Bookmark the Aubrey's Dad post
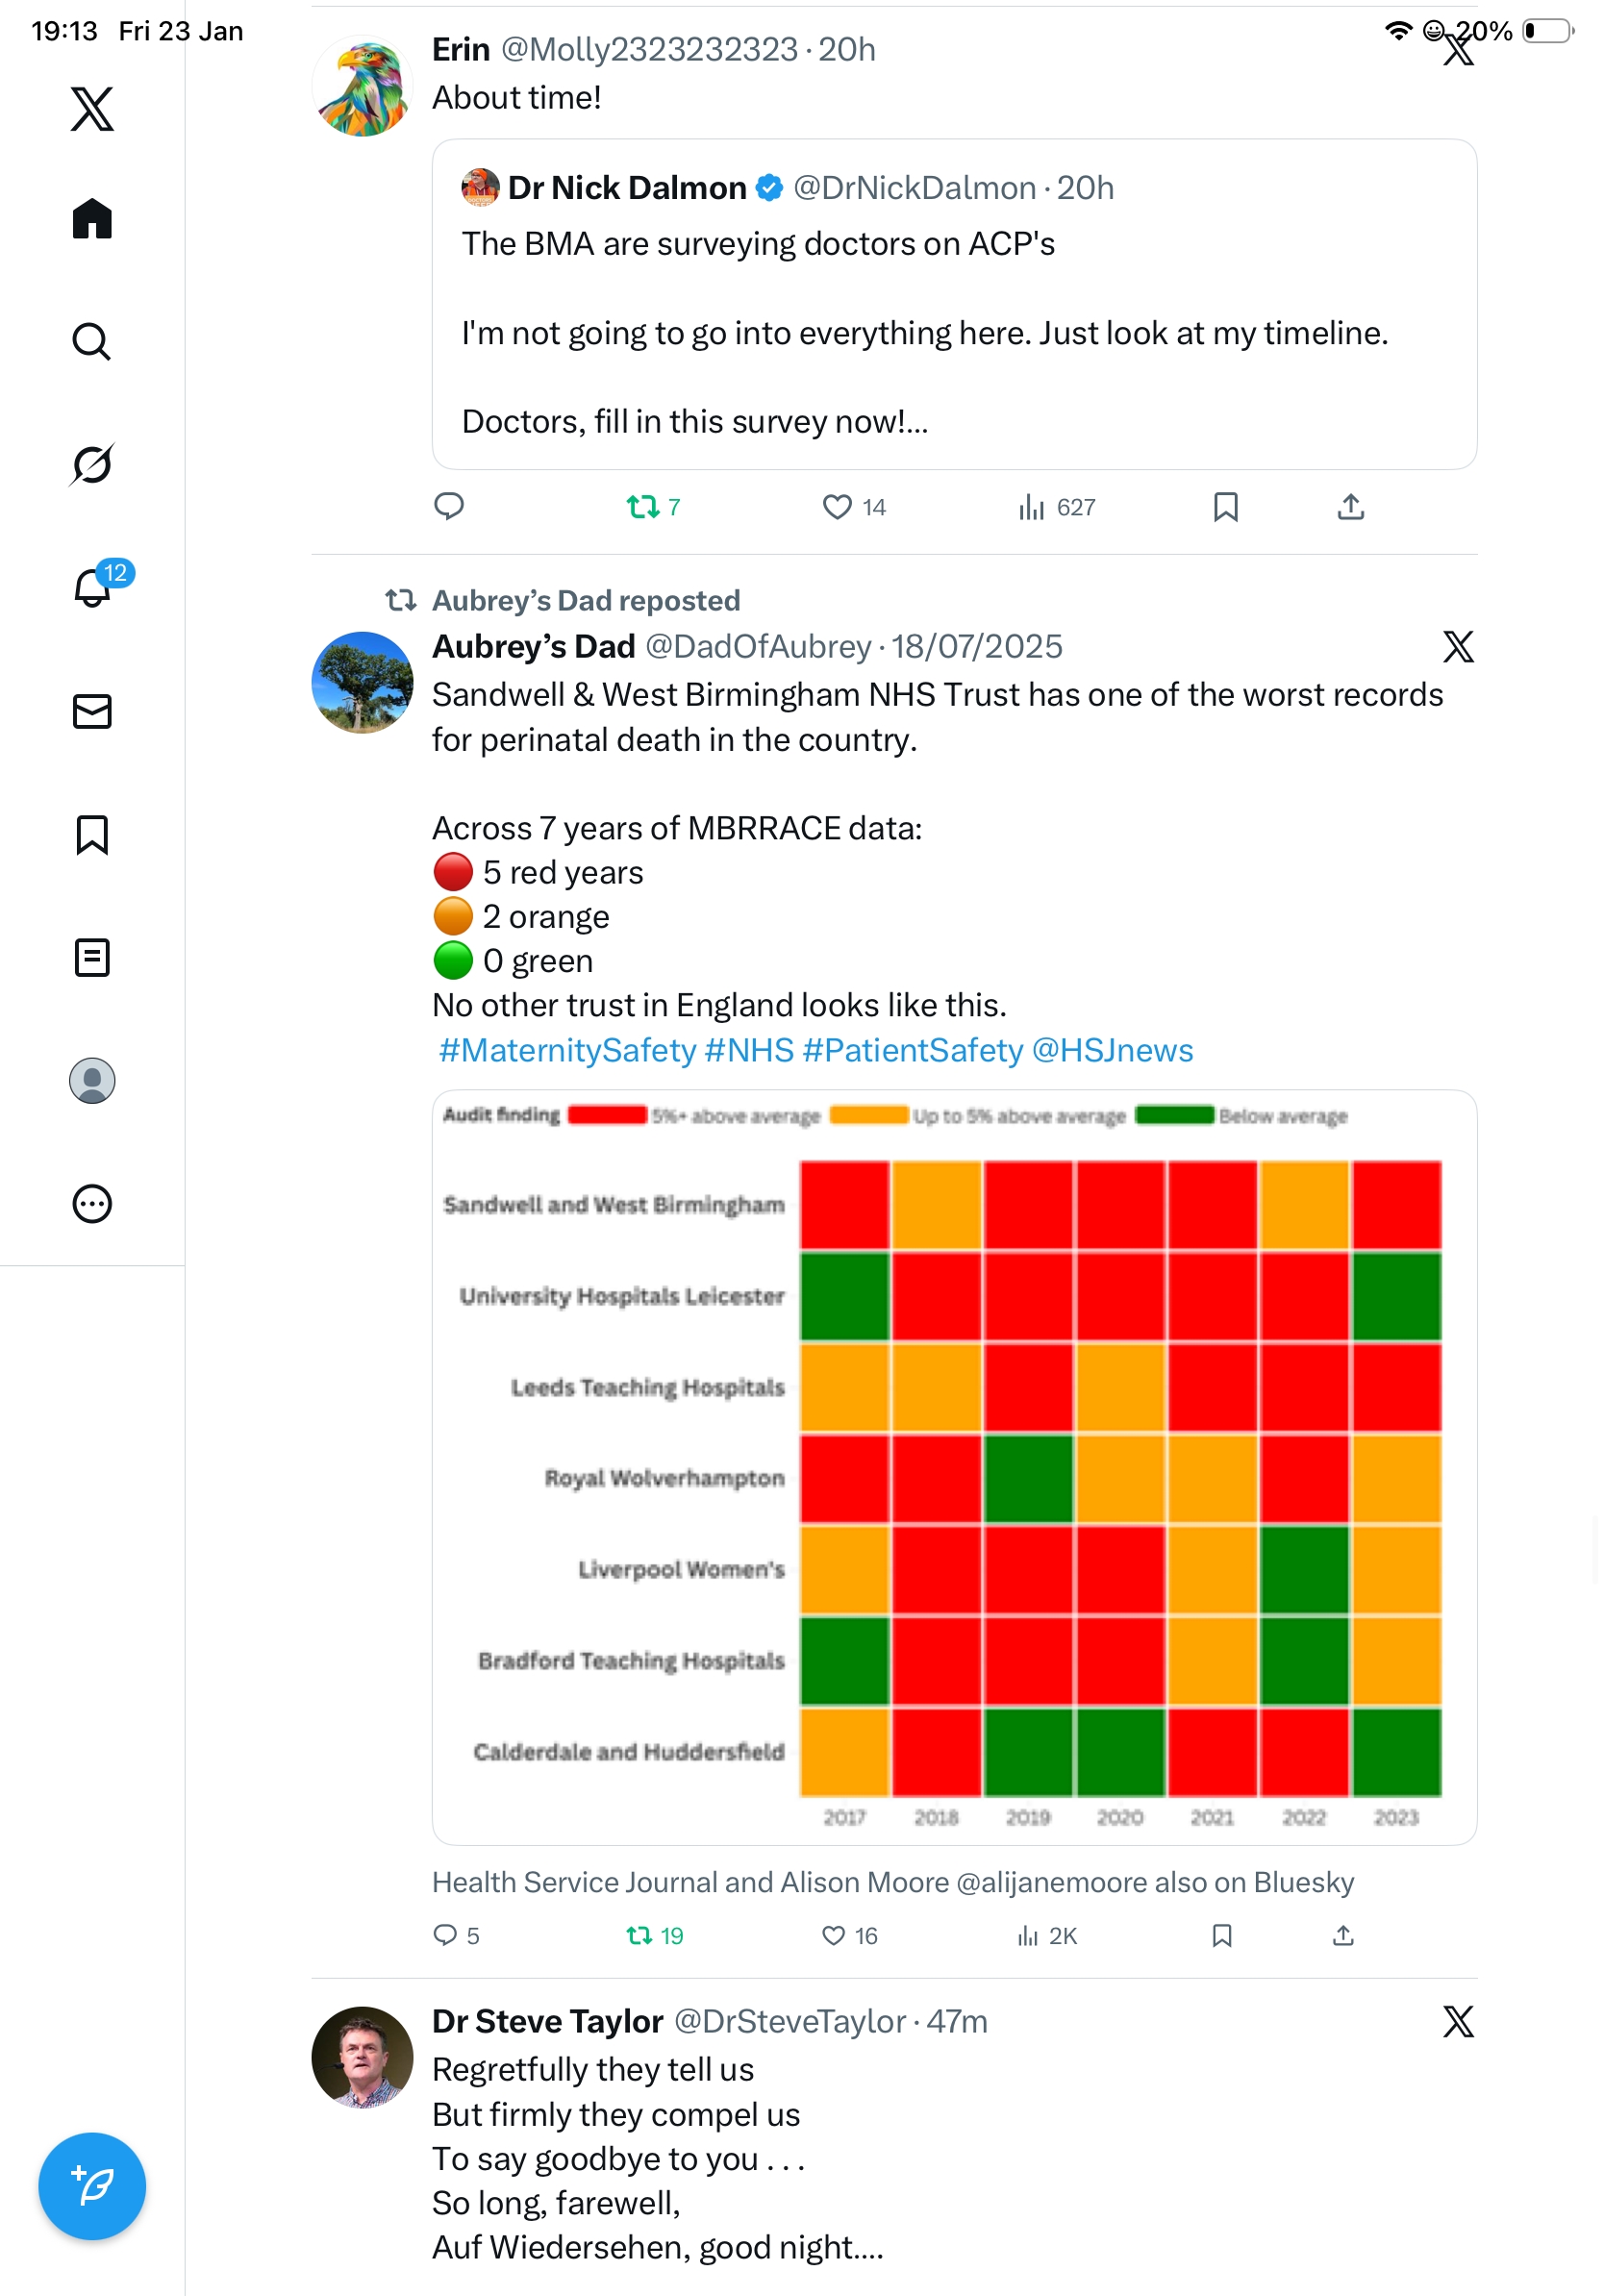 click(x=1221, y=1935)
